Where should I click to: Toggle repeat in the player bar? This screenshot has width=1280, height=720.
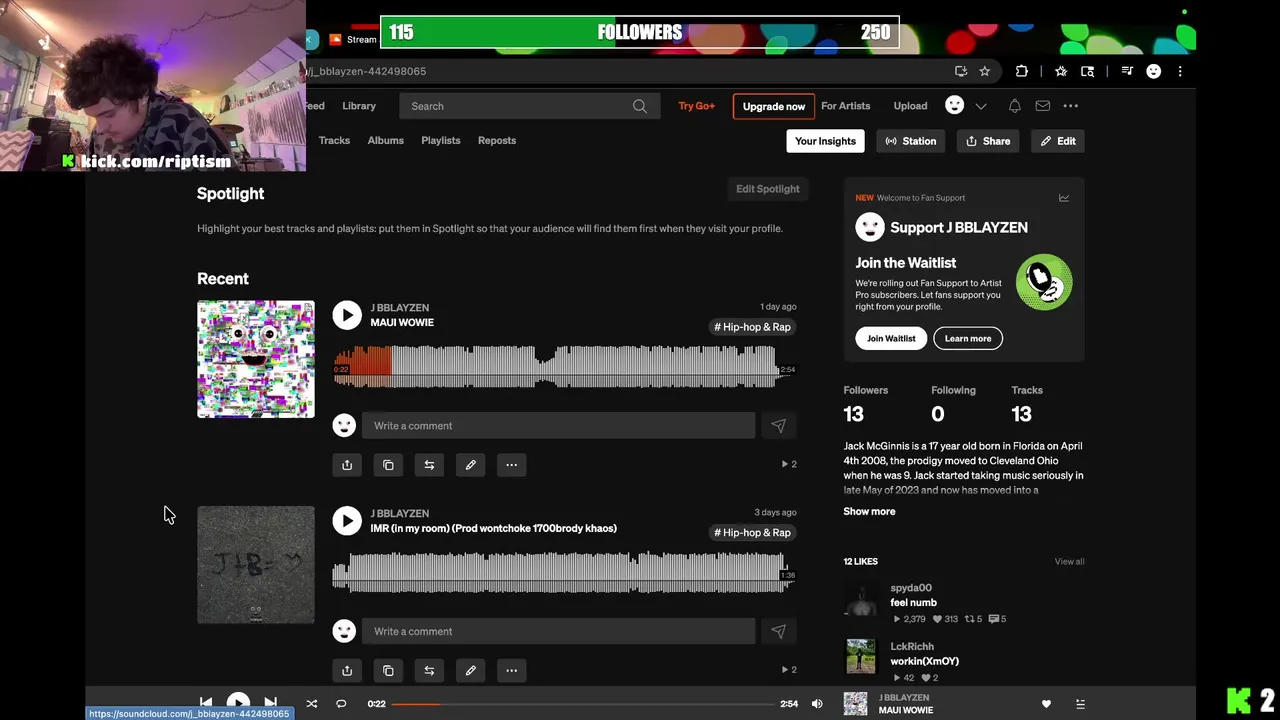click(341, 704)
